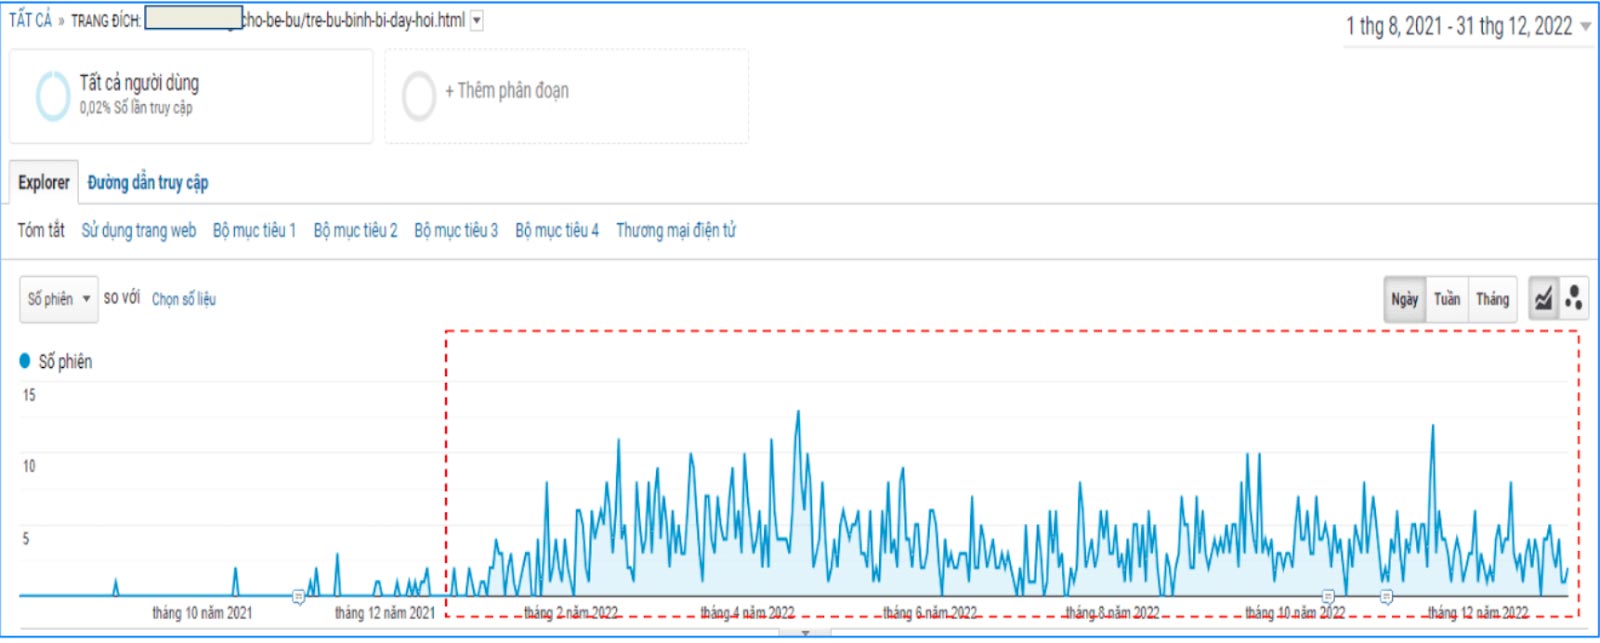Select Sử dụng trang web sub-tab
Screen dimensions: 1600x643
coord(139,230)
